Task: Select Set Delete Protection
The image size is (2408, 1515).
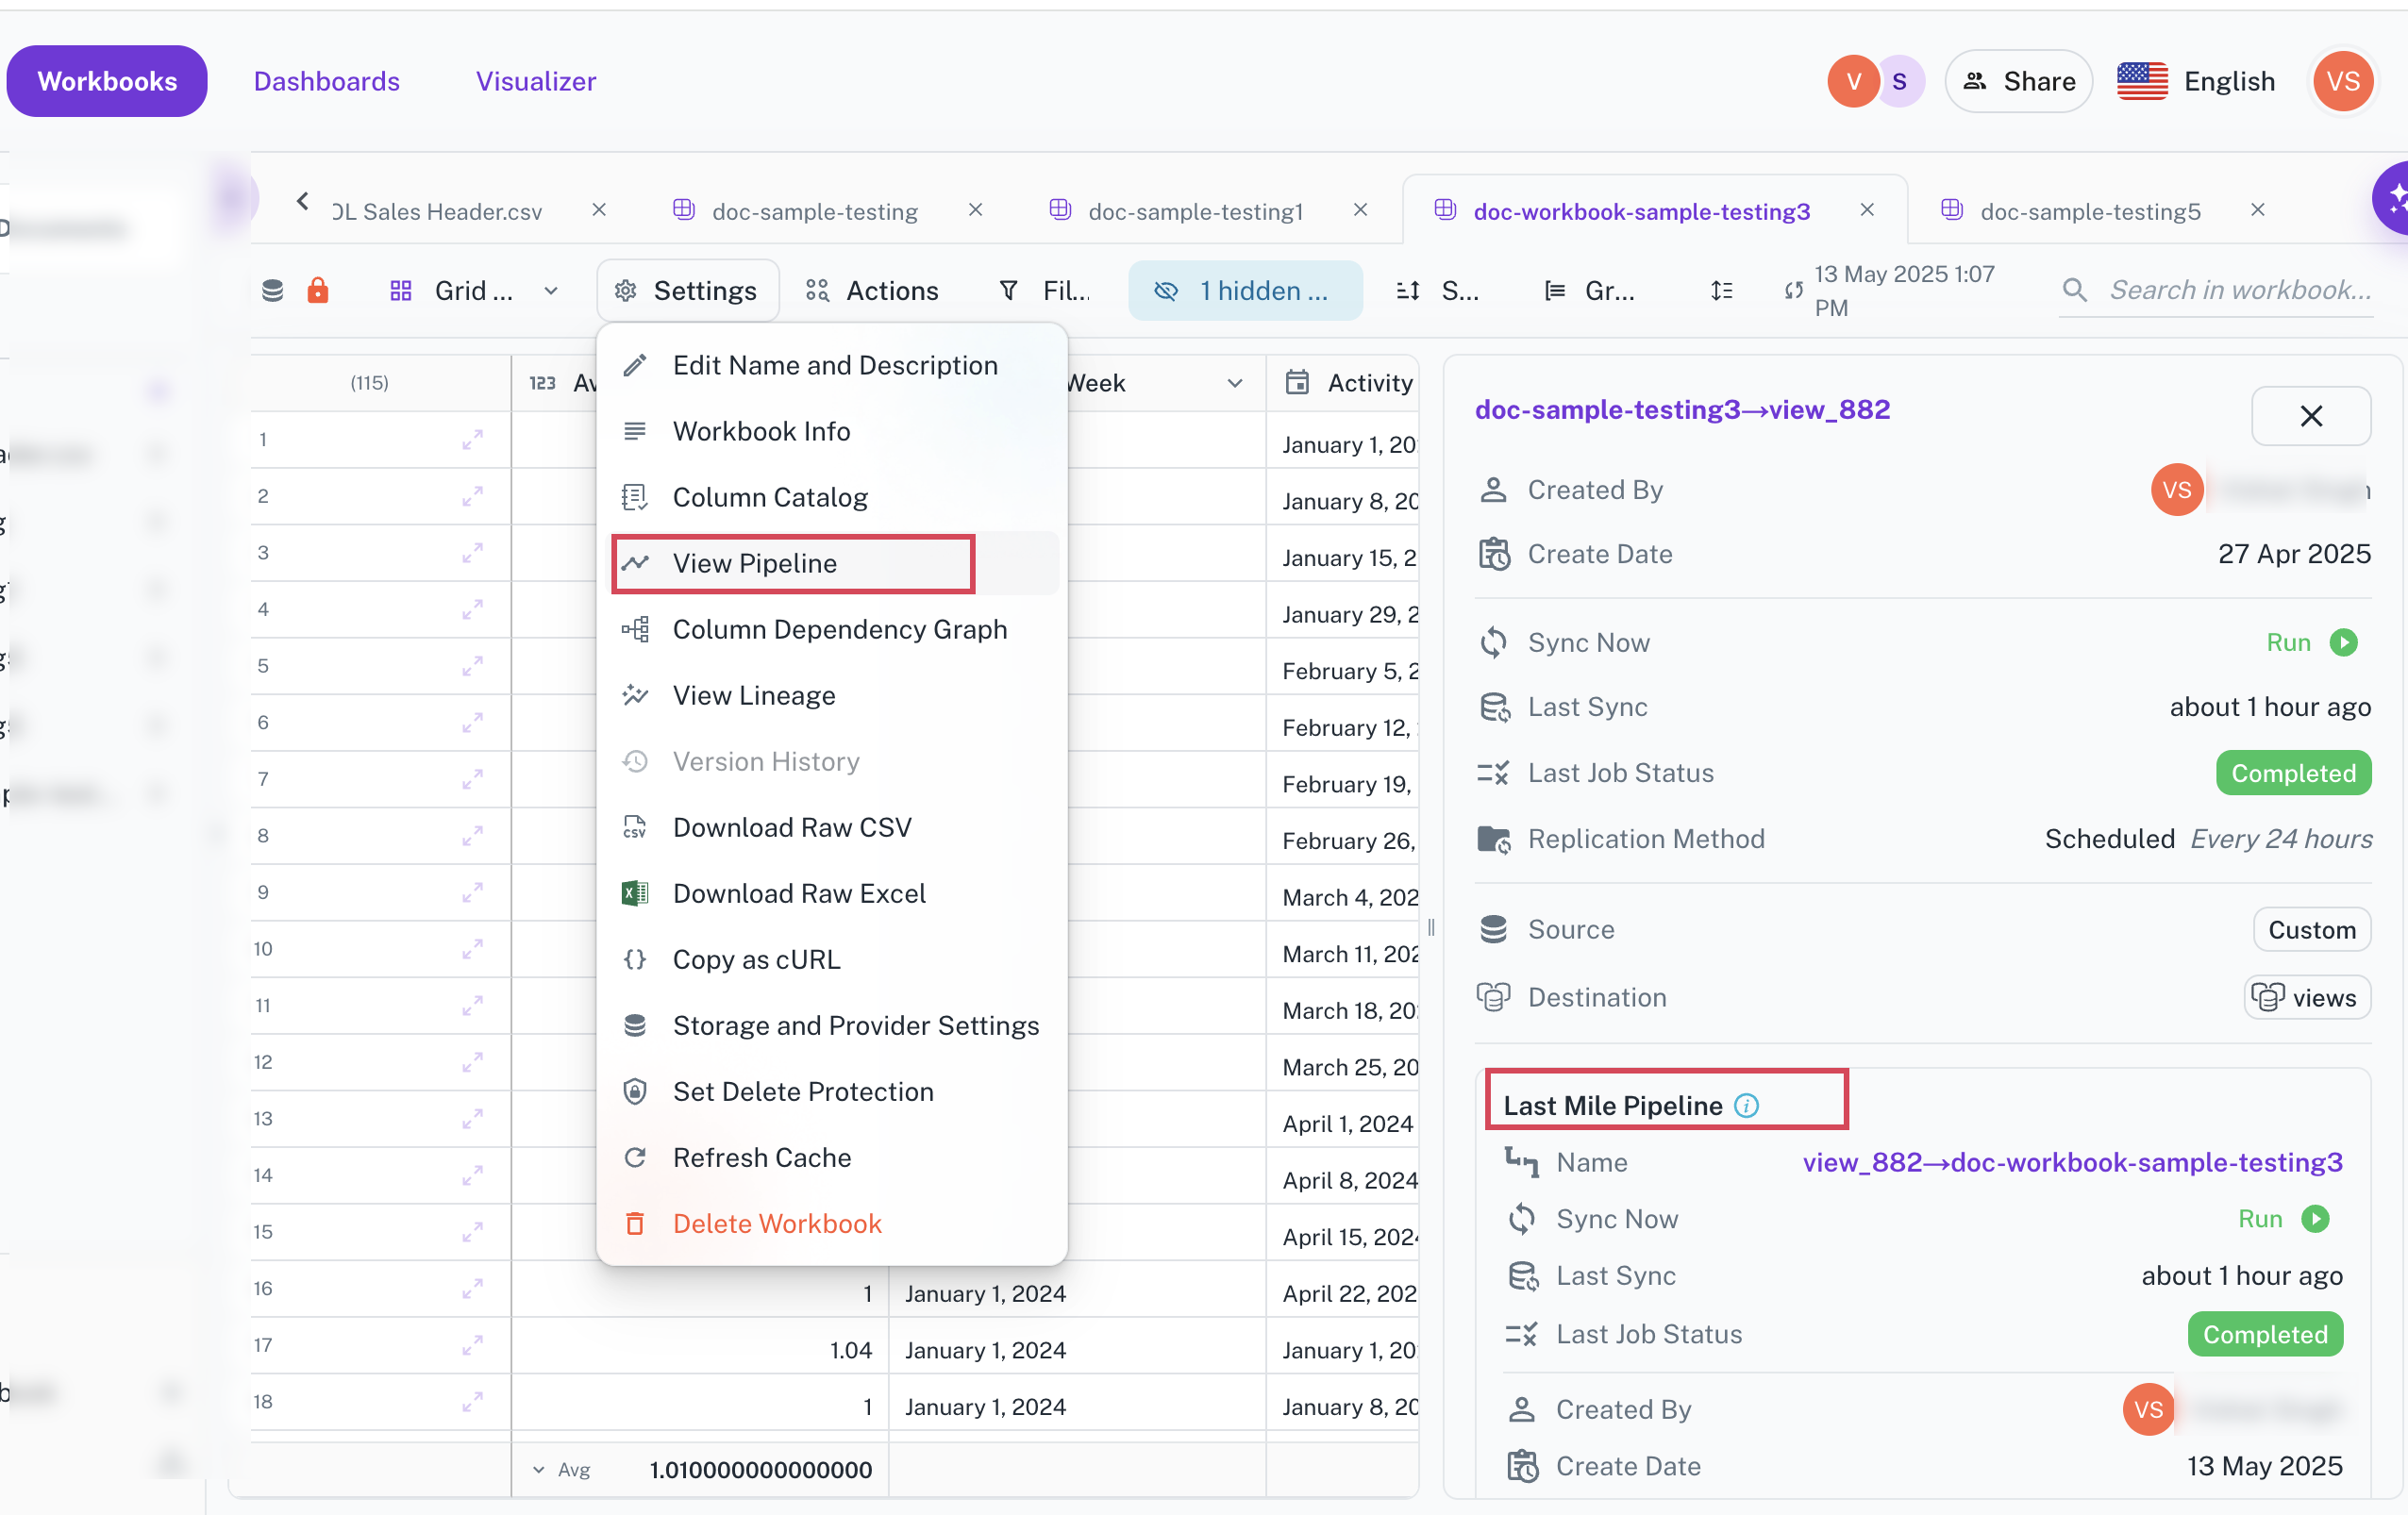Action: click(832, 1091)
